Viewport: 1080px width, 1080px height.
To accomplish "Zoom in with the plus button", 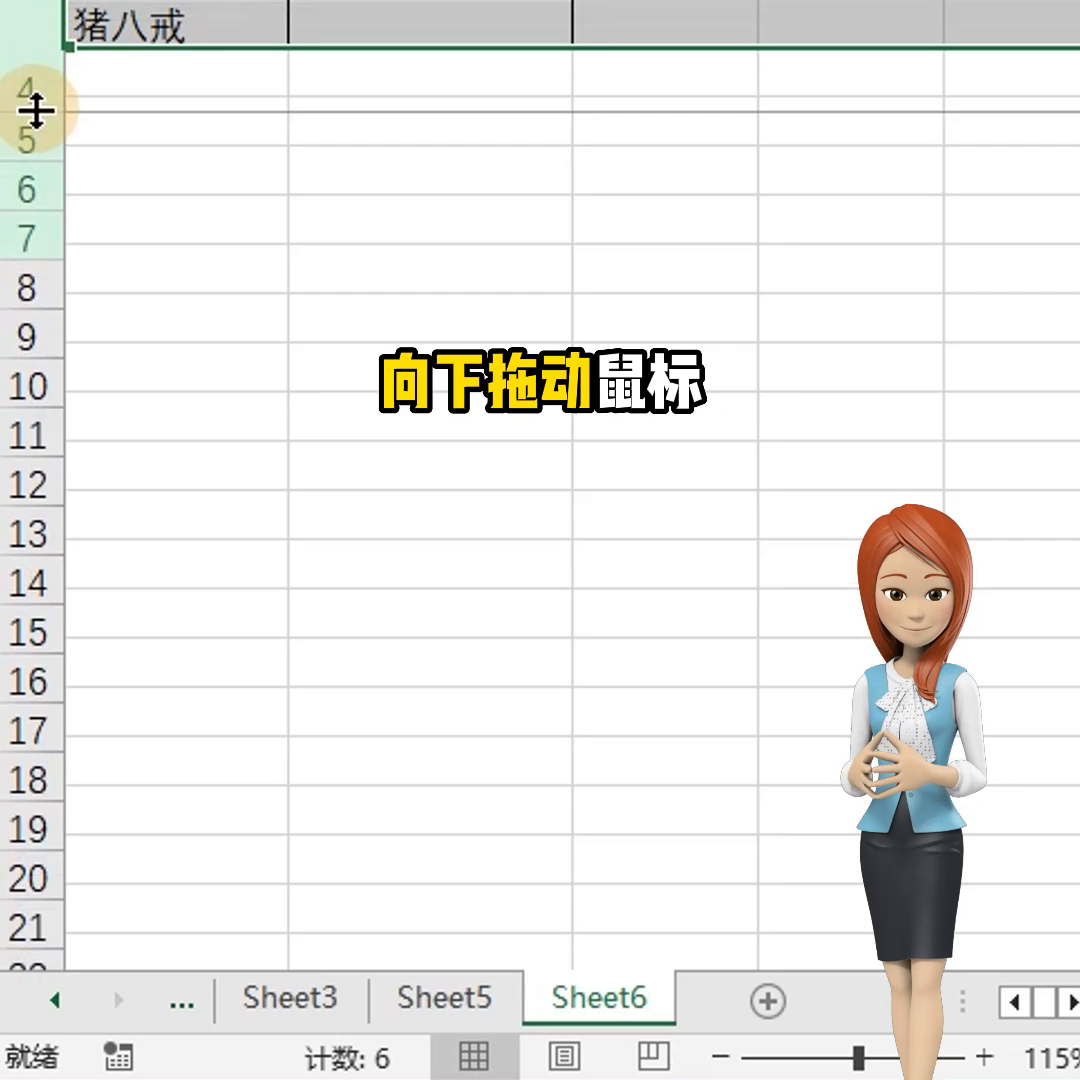I will (984, 1057).
